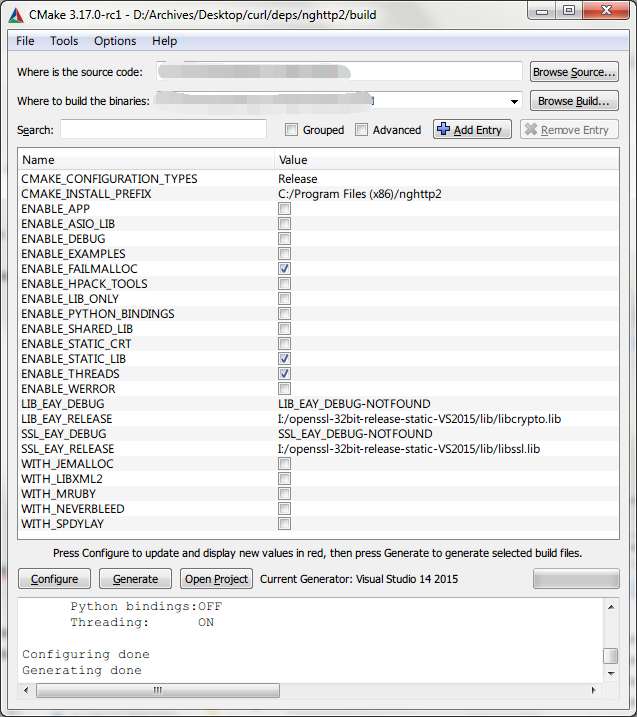Expand the build binaries path dropdown

[514, 102]
